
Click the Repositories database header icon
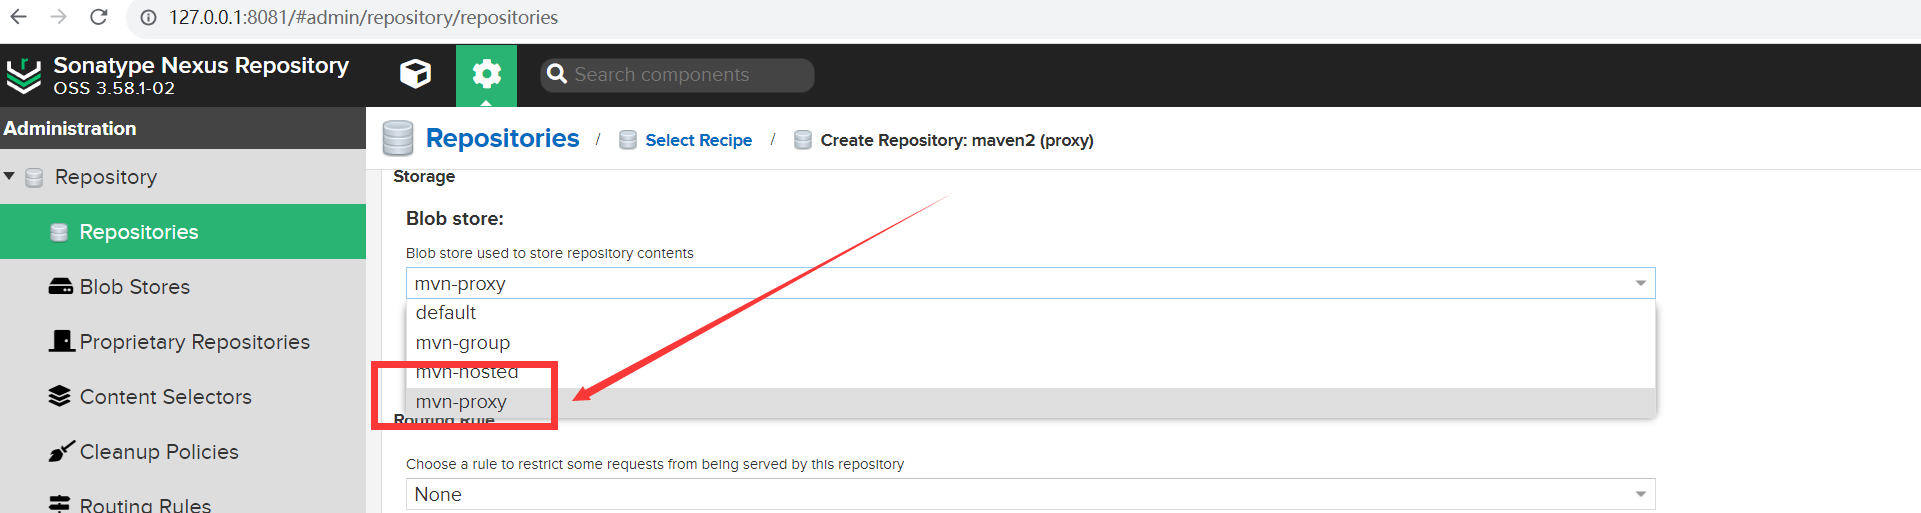click(x=398, y=139)
